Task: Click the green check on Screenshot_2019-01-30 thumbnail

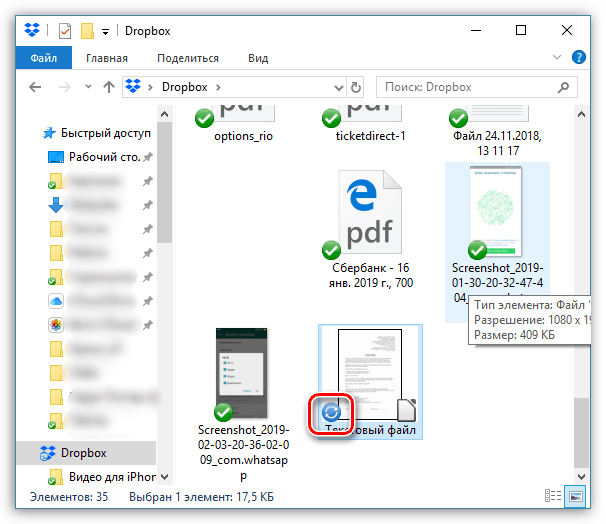Action: tap(477, 250)
